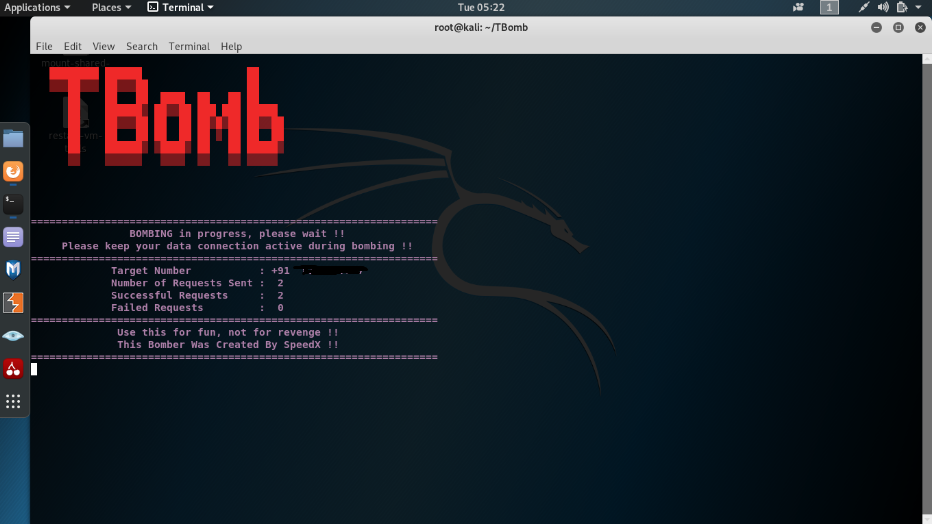This screenshot has width=933, height=526.
Task: Click the window title root@kali: ~/TBomb
Action: [x=481, y=27]
